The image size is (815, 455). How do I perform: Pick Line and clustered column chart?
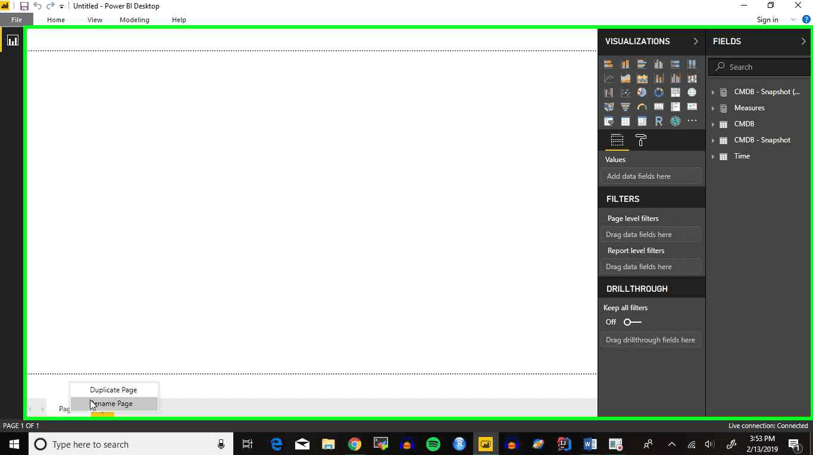(x=675, y=79)
